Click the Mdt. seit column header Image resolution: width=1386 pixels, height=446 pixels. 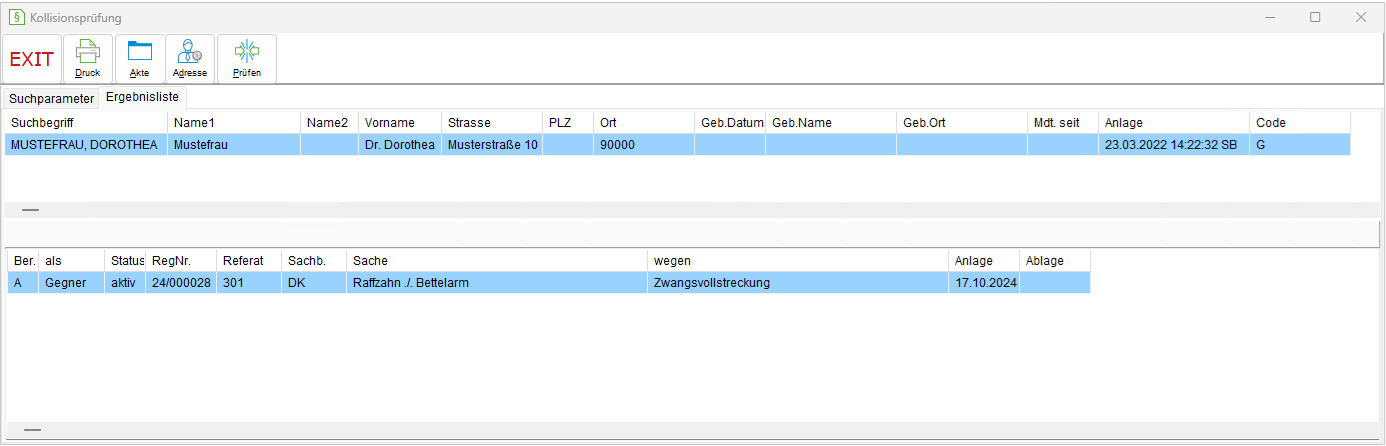[1063, 123]
